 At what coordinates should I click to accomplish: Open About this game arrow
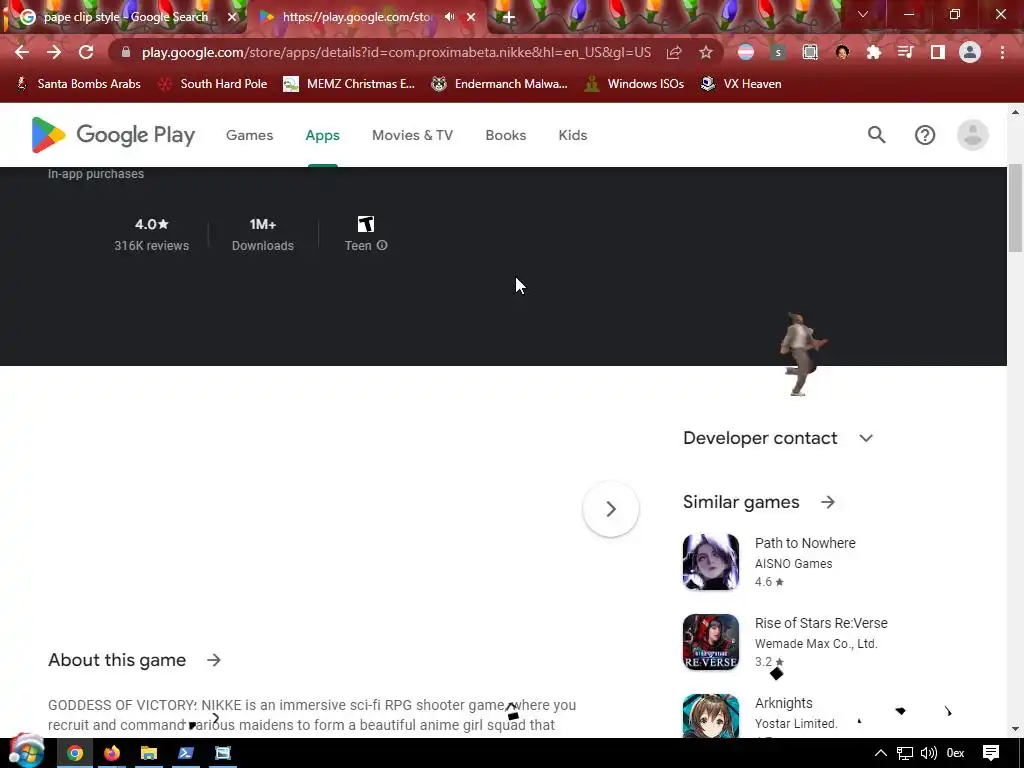tap(214, 660)
